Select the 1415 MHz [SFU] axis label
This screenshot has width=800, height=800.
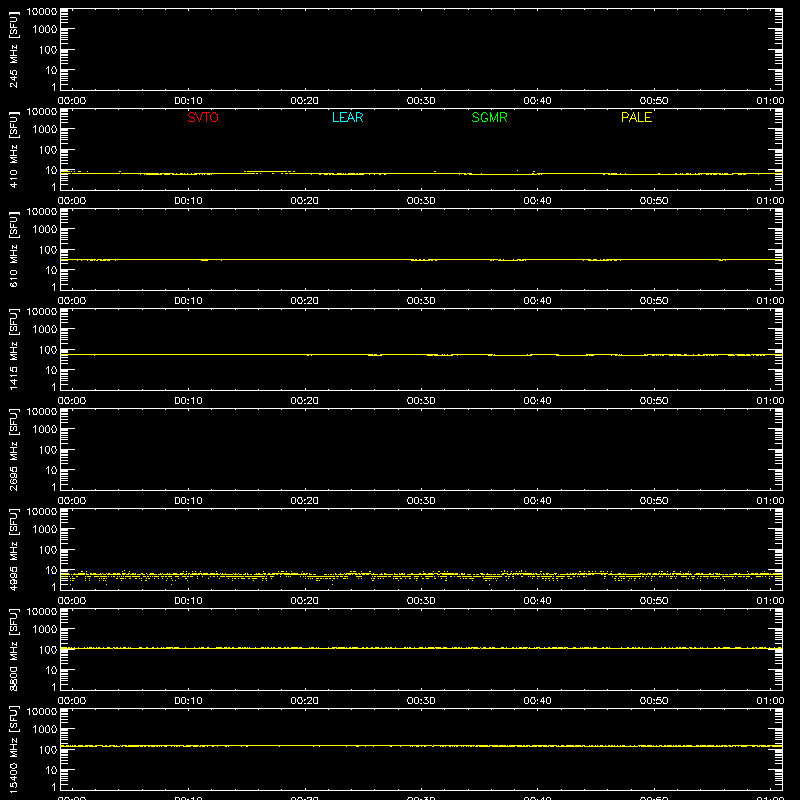[x=13, y=349]
